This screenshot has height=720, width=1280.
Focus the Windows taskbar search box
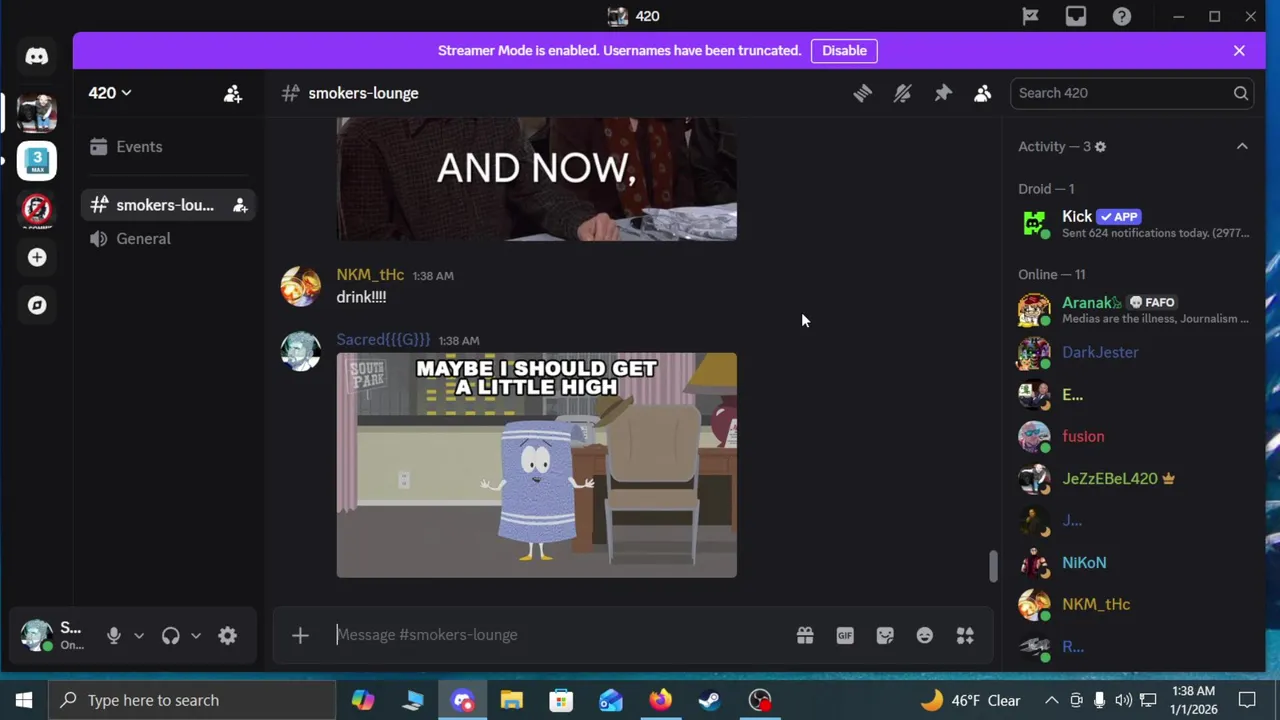click(192, 700)
